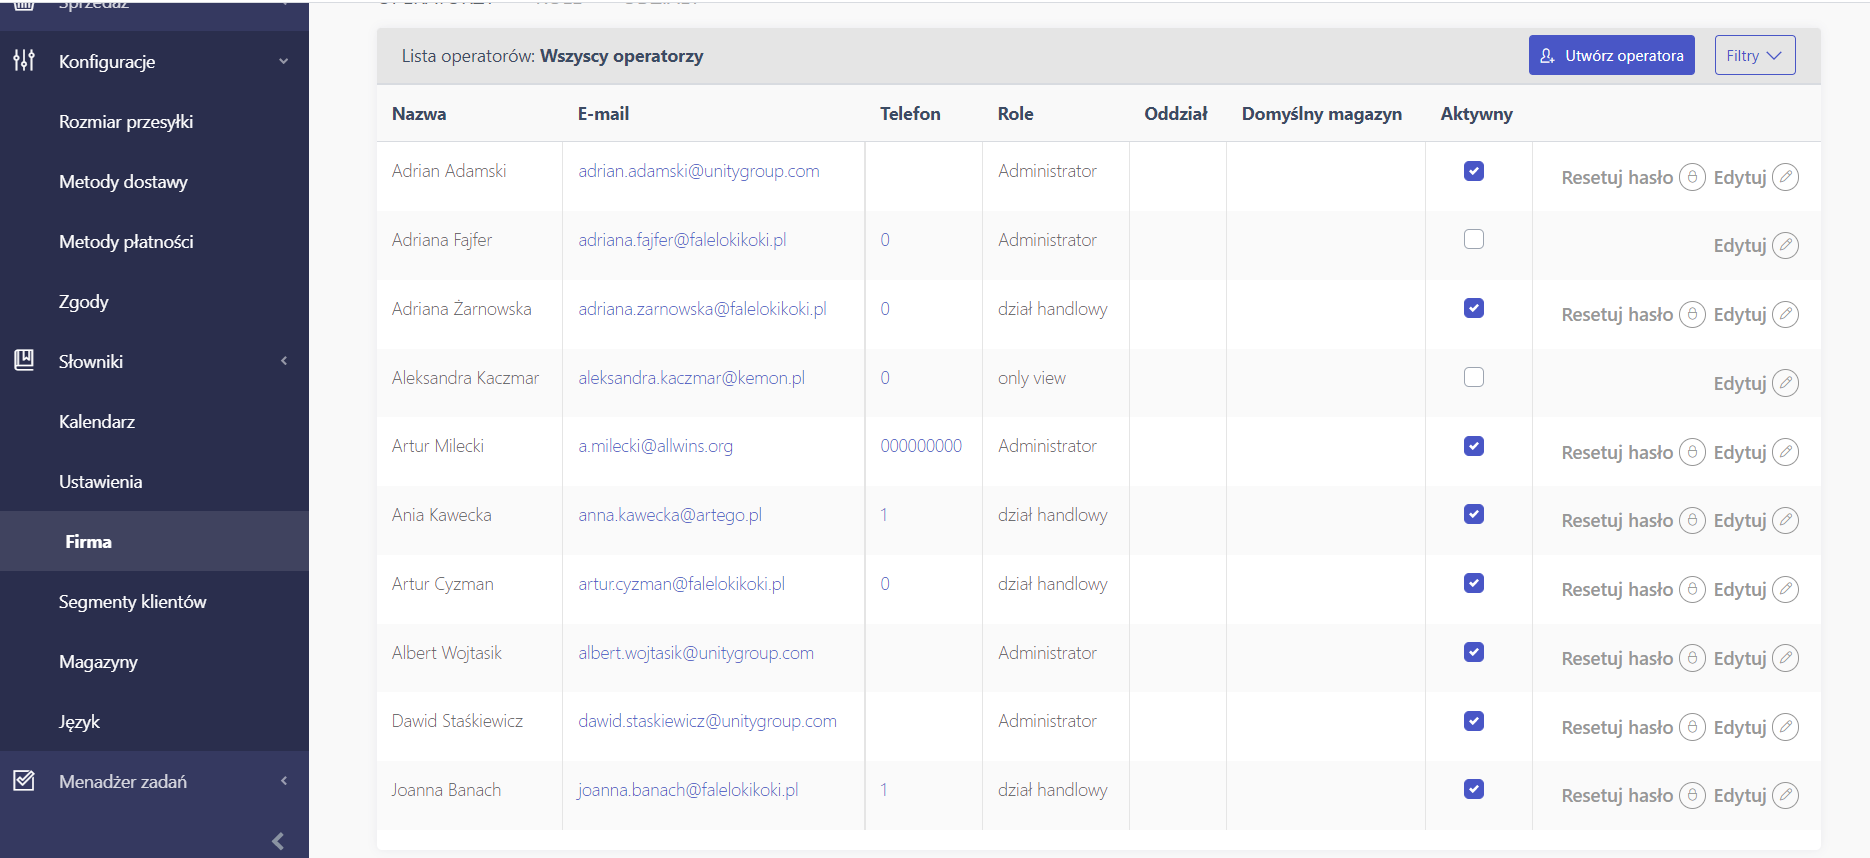The width and height of the screenshot is (1870, 858).
Task: Open Magazyny menu item
Action: coord(98,661)
